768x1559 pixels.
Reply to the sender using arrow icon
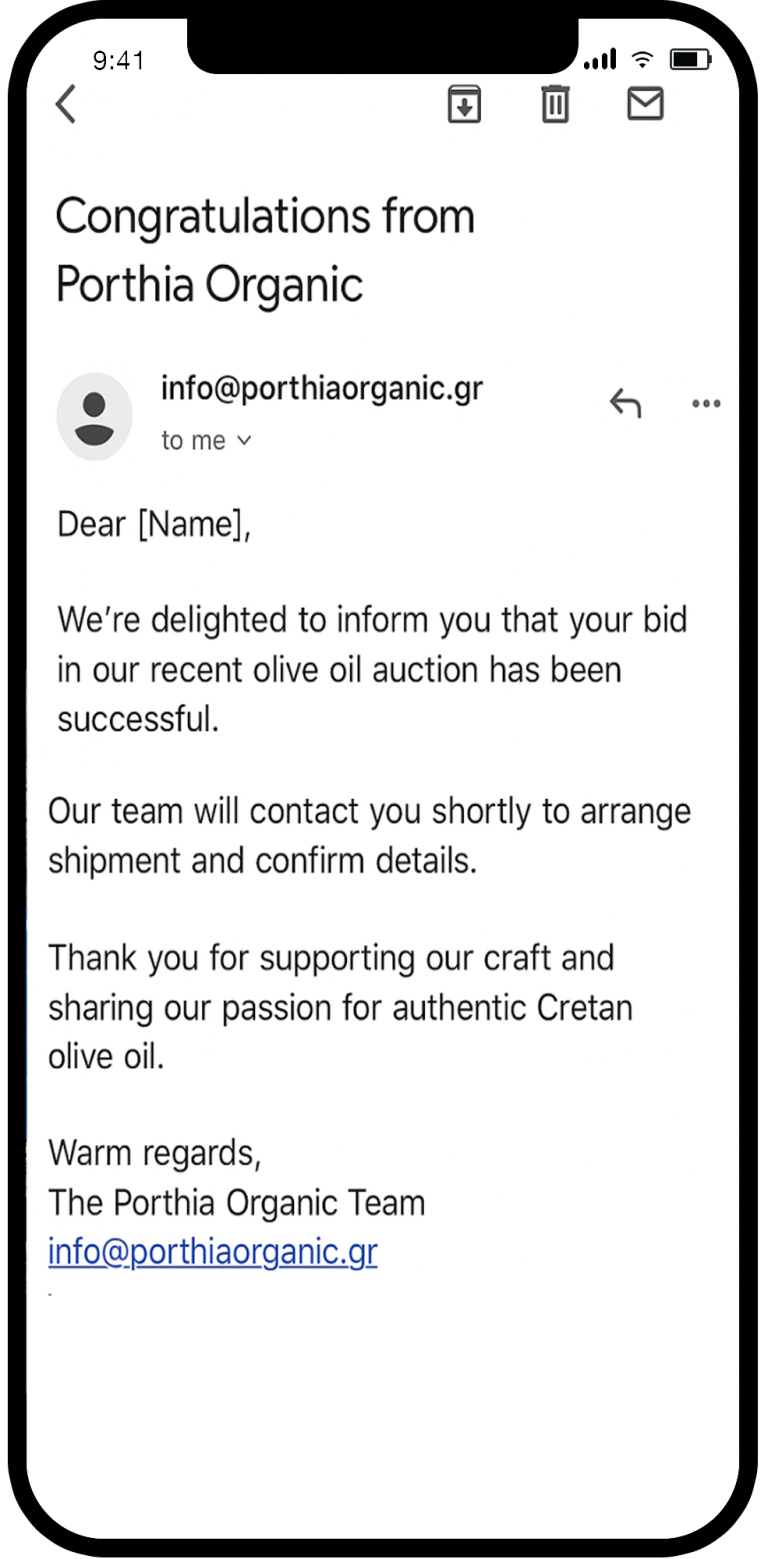pyautogui.click(x=625, y=403)
